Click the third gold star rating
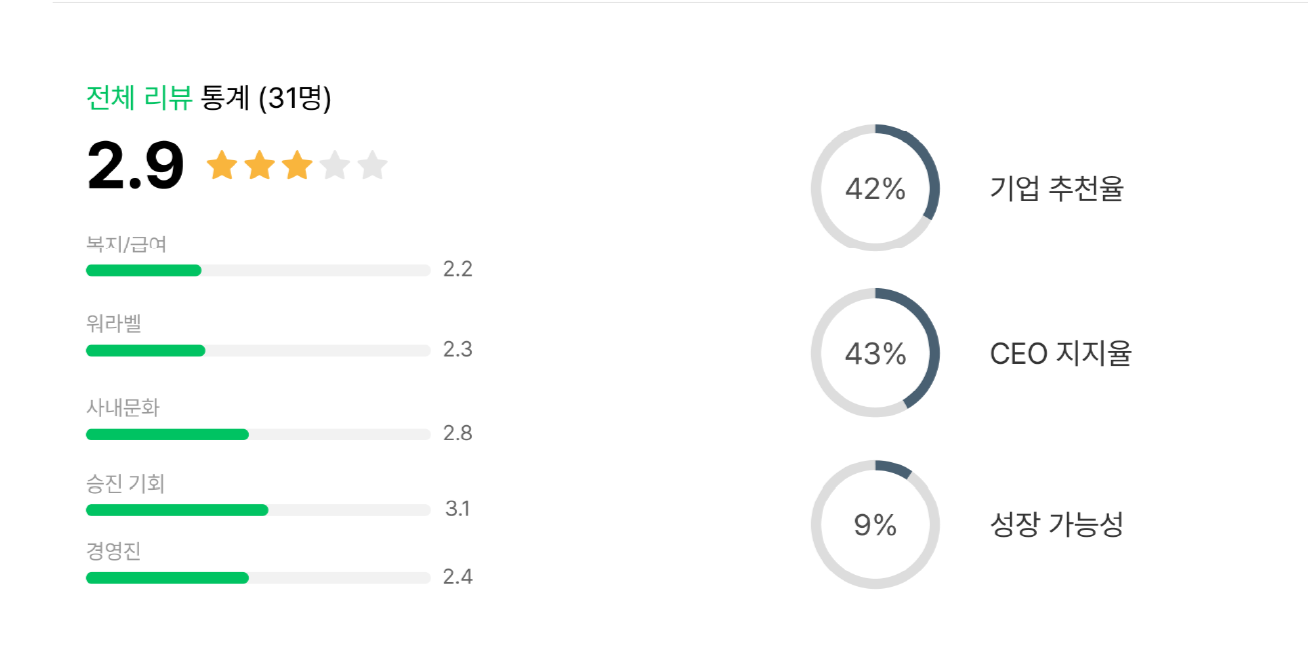Image resolution: width=1308 pixels, height=664 pixels. point(297,165)
